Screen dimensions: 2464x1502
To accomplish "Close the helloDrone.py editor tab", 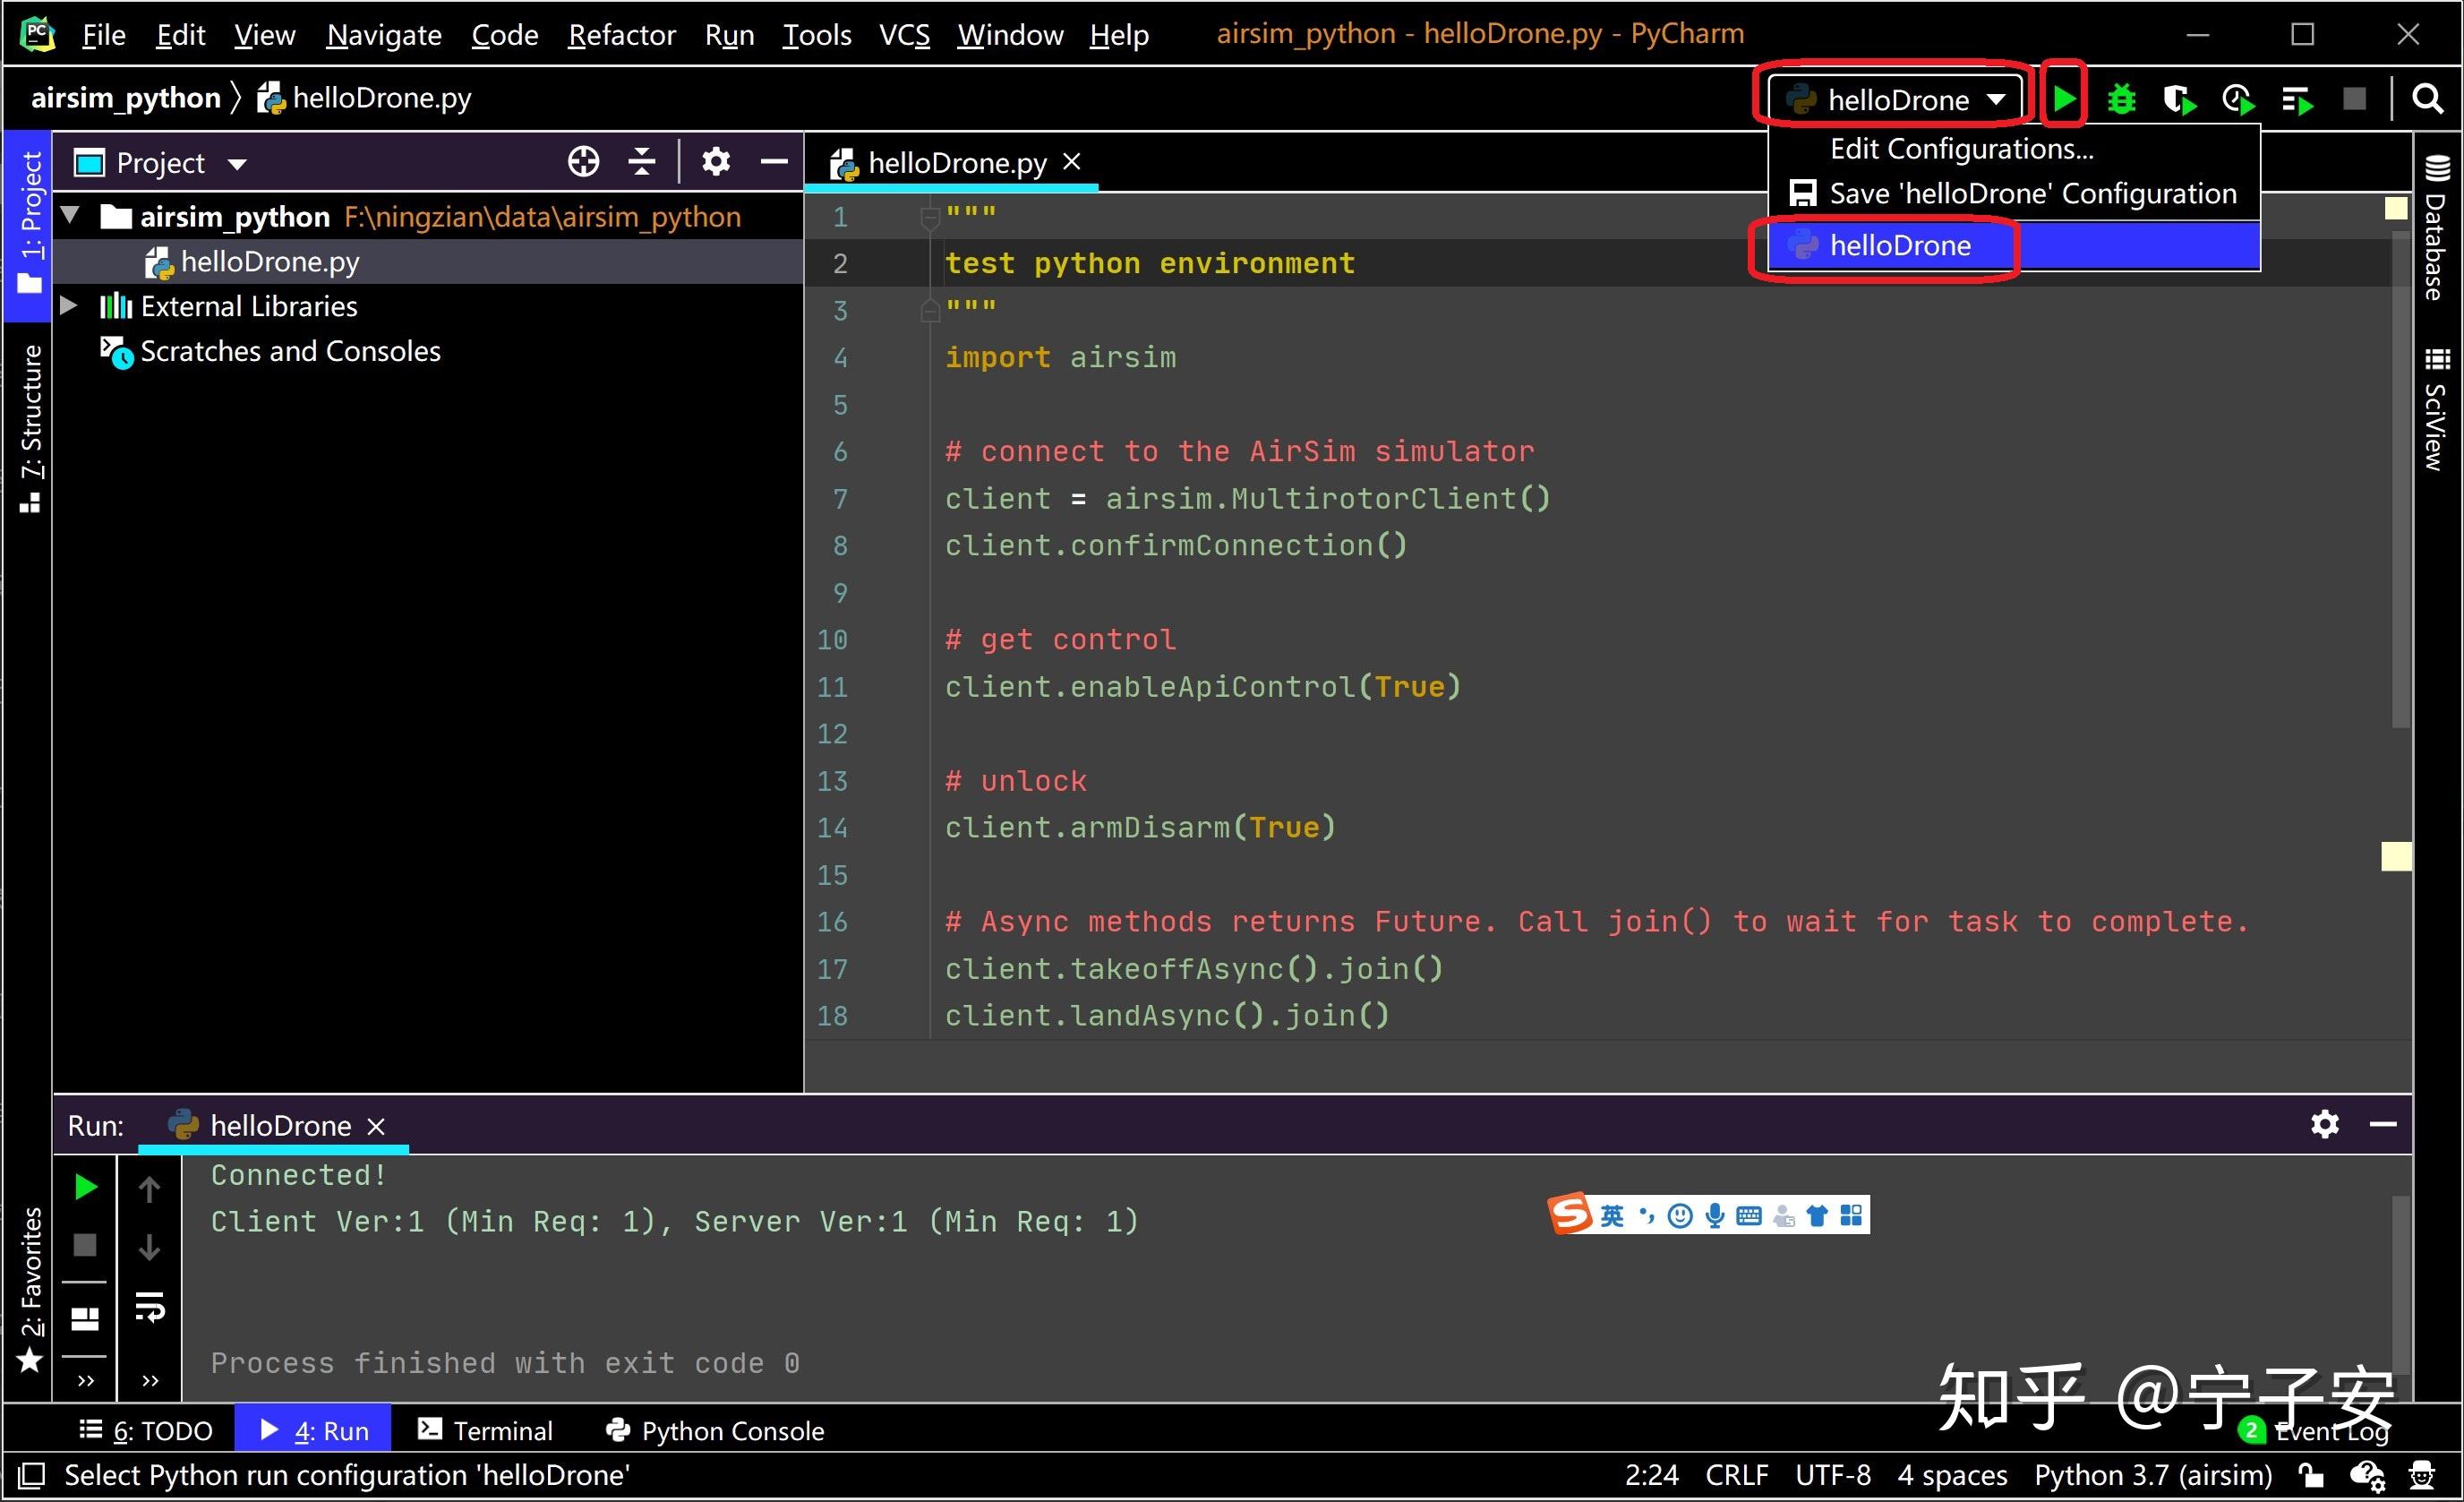I will tap(1071, 161).
